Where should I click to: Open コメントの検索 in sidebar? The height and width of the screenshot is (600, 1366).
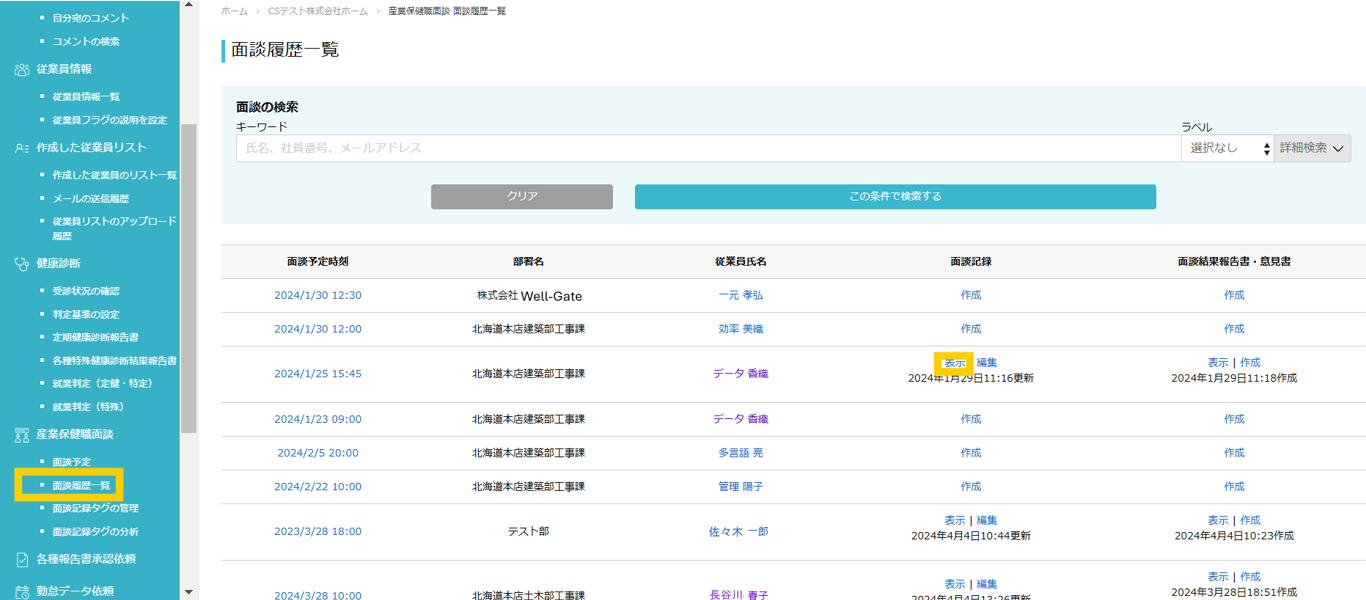tap(86, 41)
